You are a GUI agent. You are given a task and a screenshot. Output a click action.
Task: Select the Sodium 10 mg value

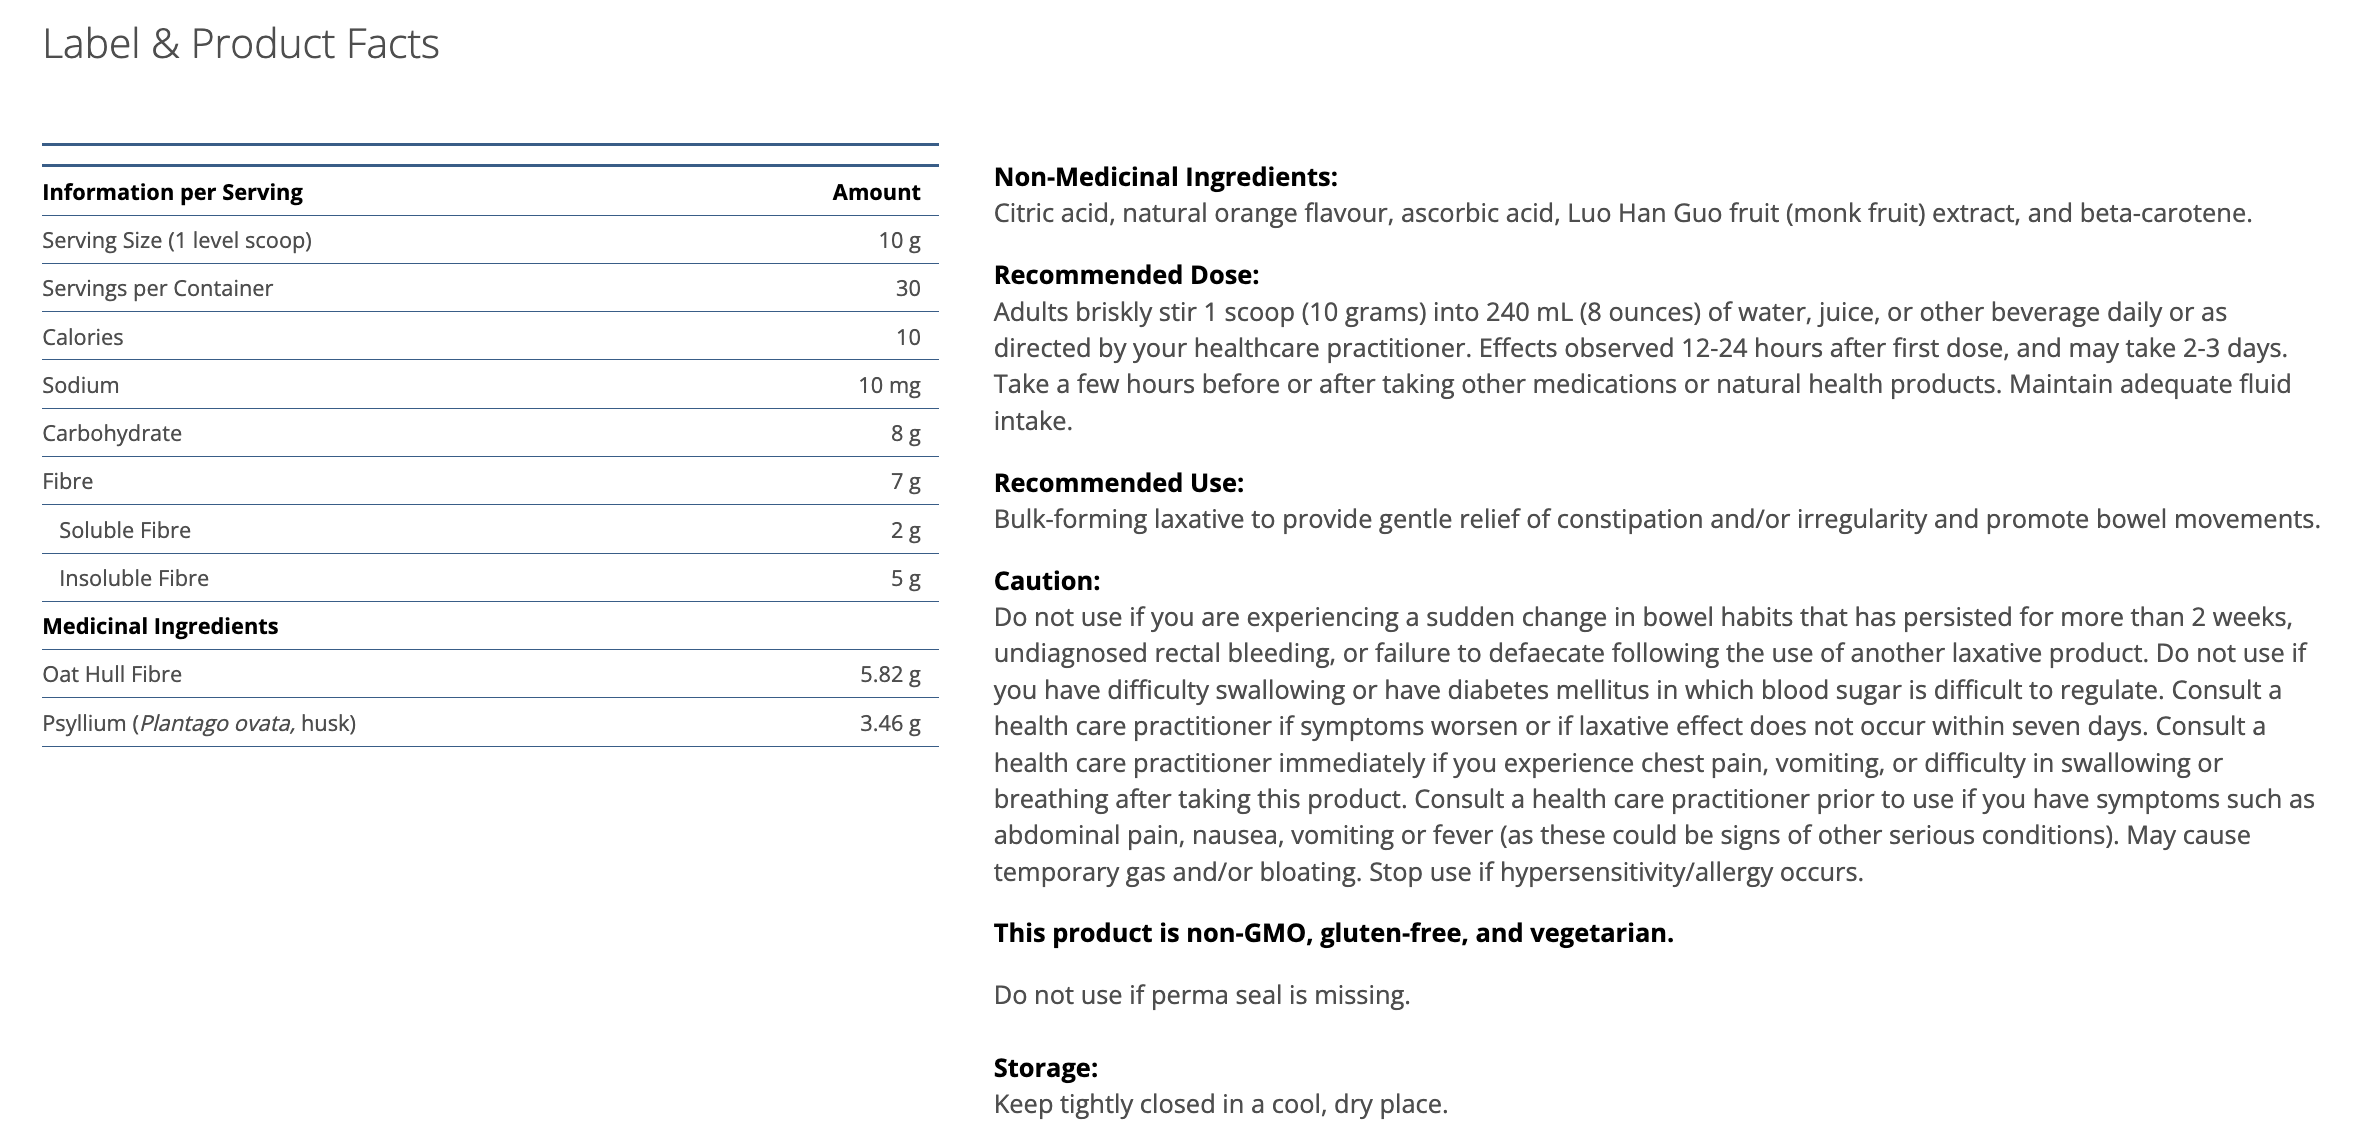[889, 385]
